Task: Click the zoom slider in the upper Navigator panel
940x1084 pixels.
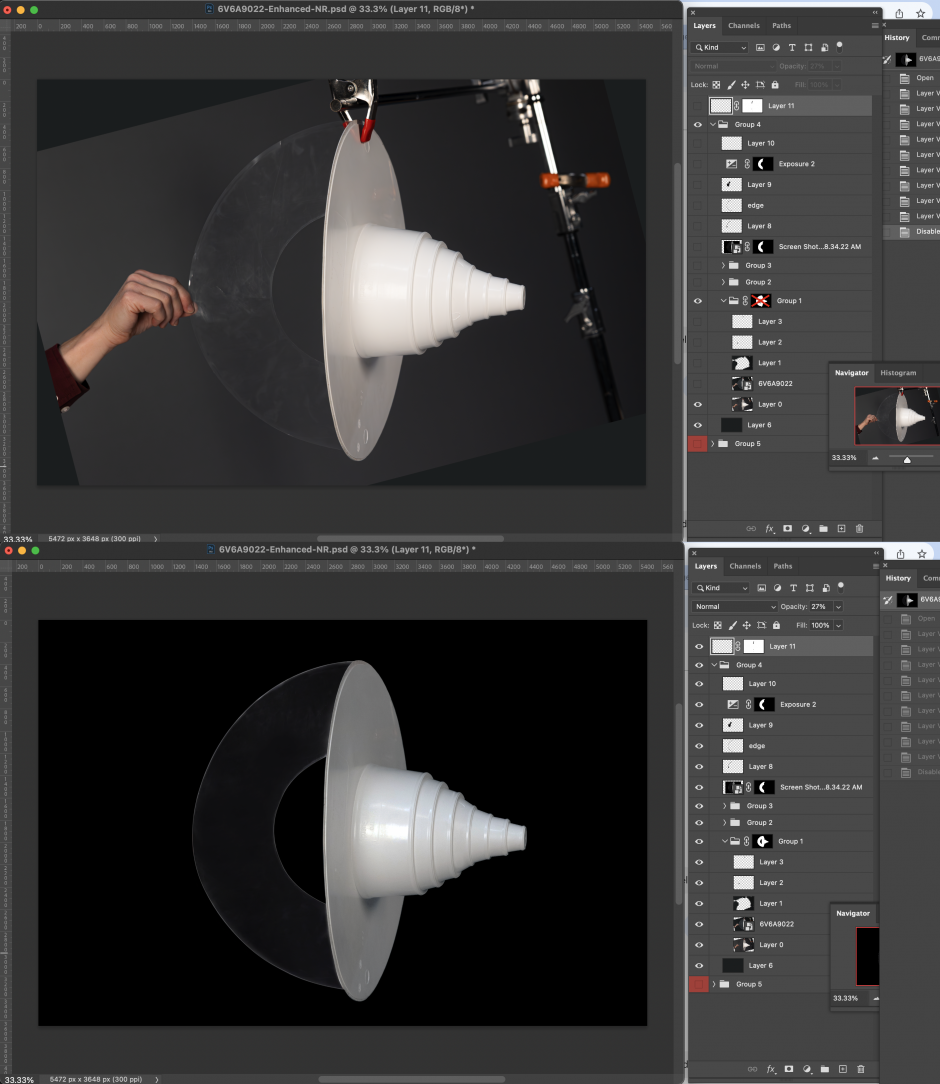Action: (x=906, y=458)
